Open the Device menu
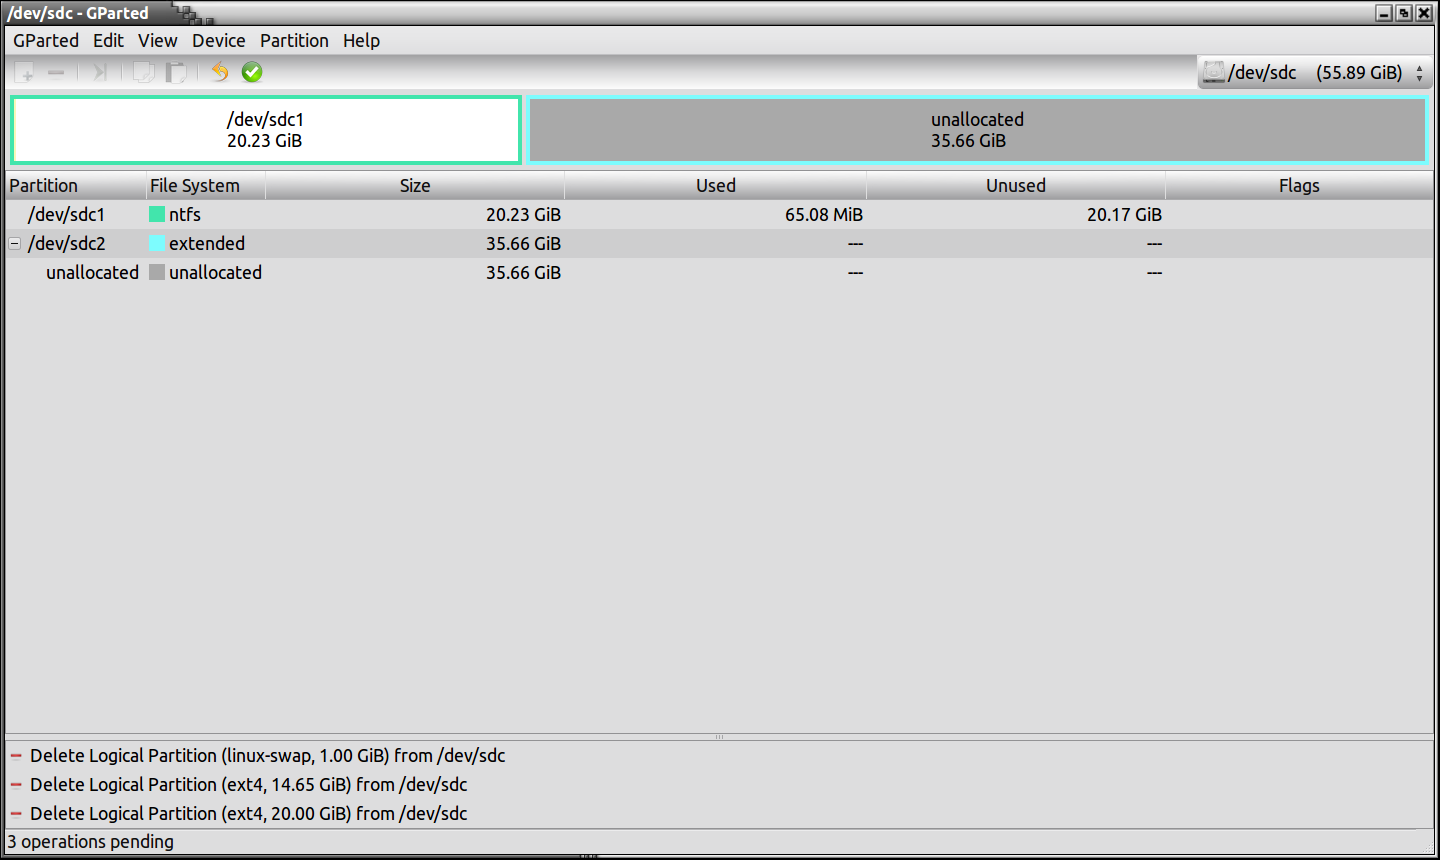Viewport: 1440px width, 860px height. (x=218, y=40)
